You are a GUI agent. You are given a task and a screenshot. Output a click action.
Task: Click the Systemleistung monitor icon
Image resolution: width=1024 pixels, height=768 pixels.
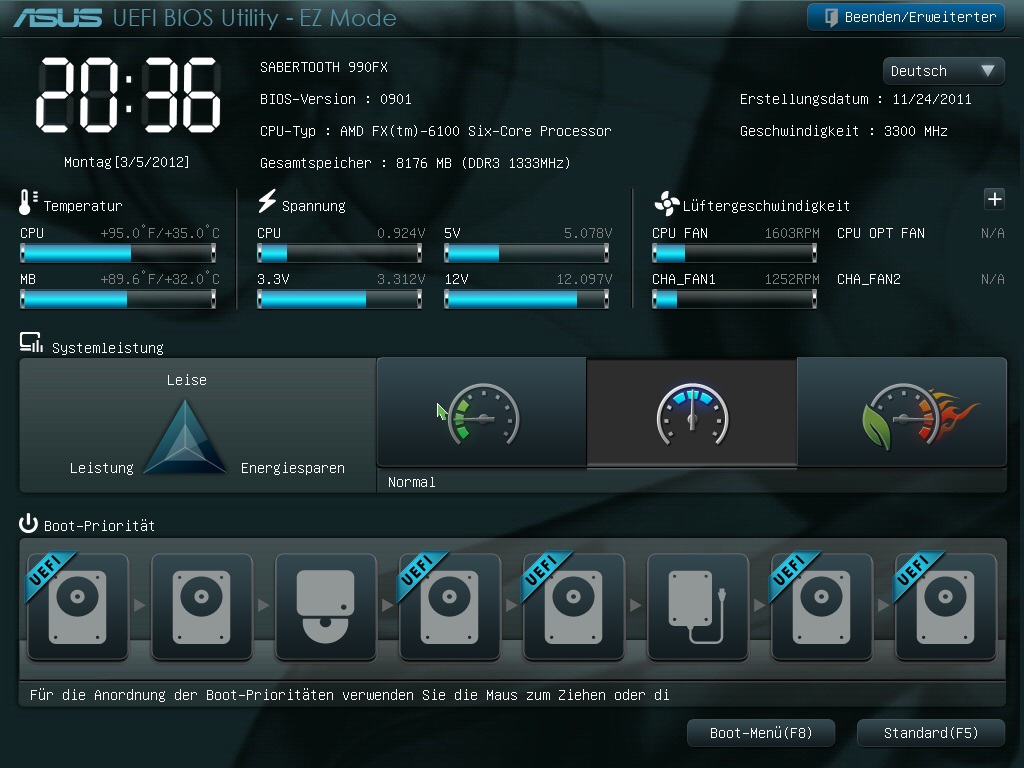[31, 343]
